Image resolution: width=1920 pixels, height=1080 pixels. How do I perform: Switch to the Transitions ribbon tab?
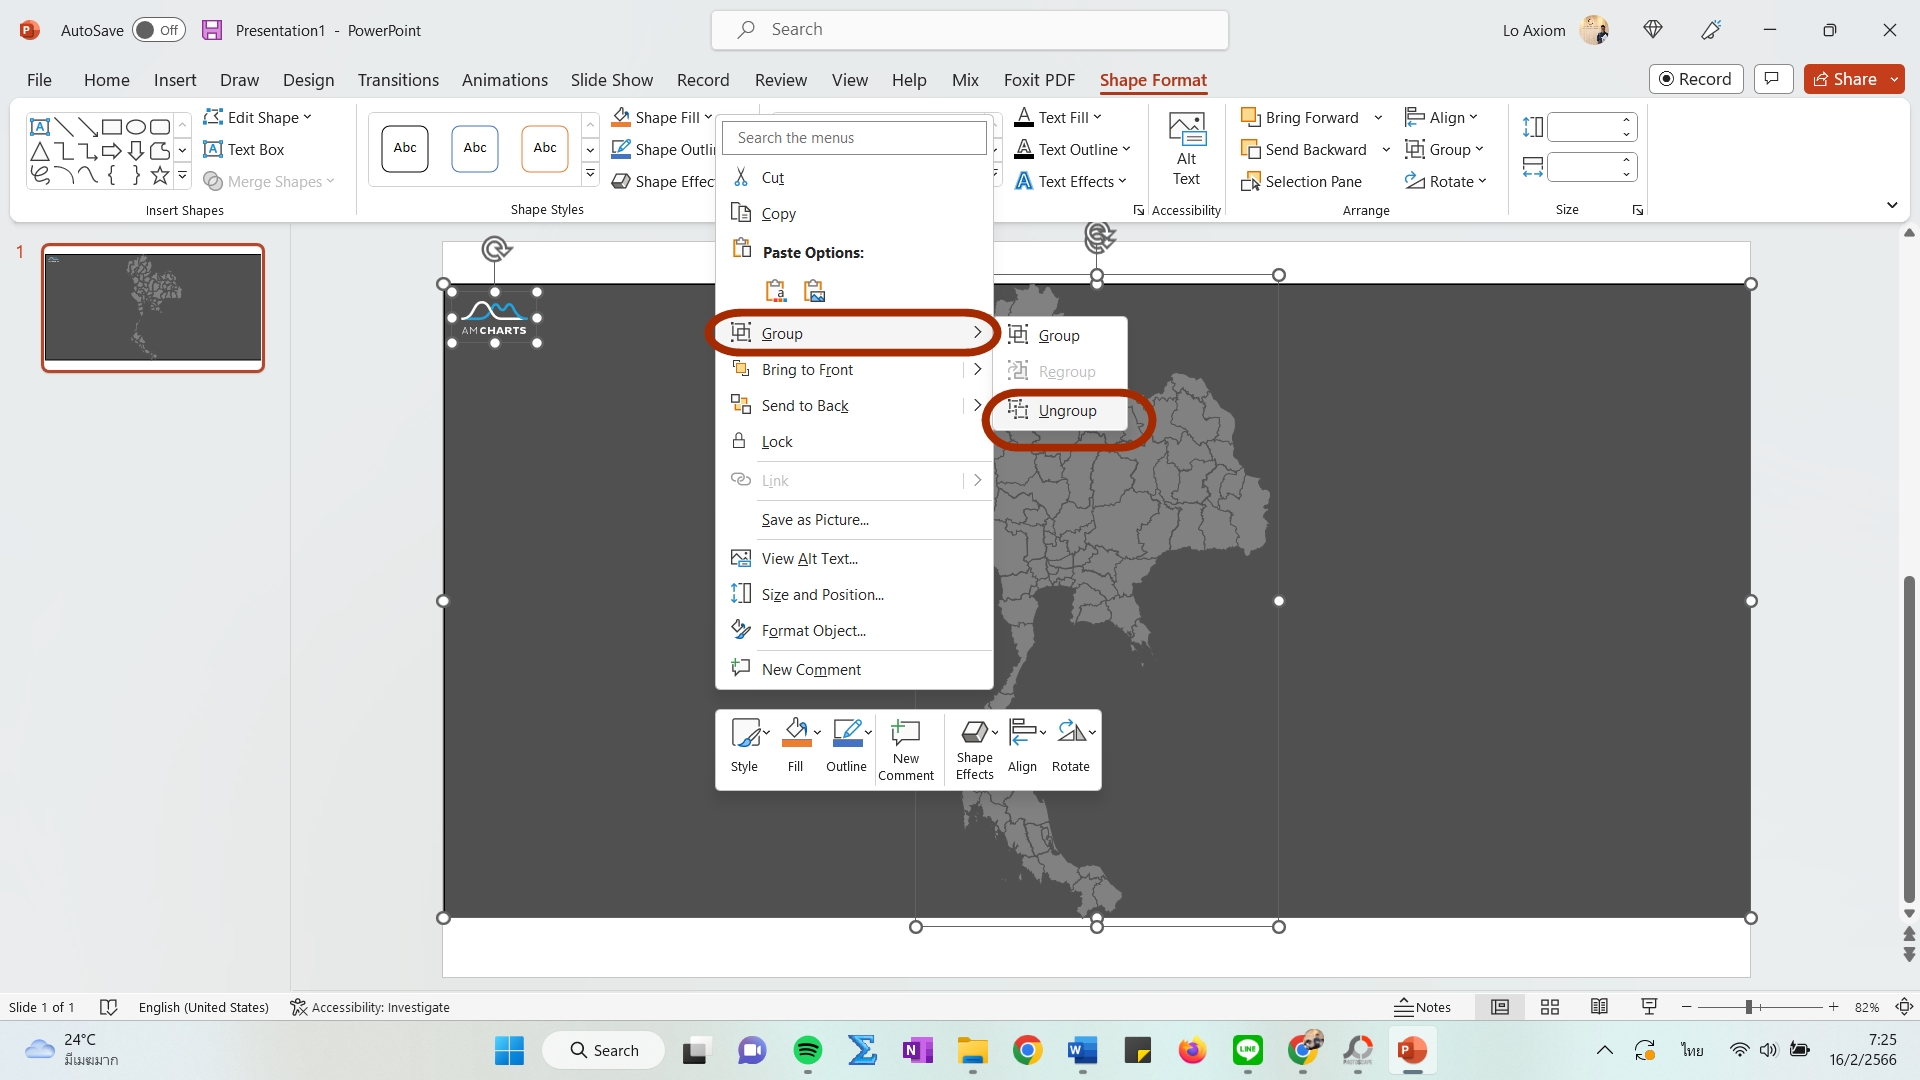coord(398,80)
